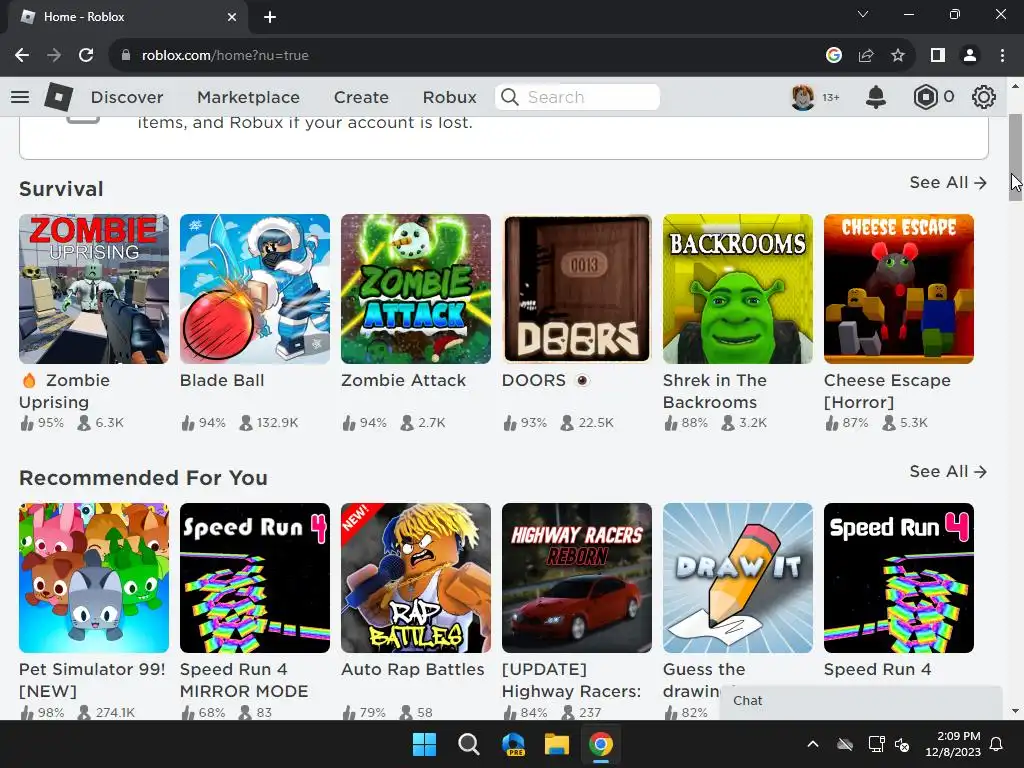Open Microsoft Edge from taskbar
The image size is (1024, 768).
click(x=513, y=744)
